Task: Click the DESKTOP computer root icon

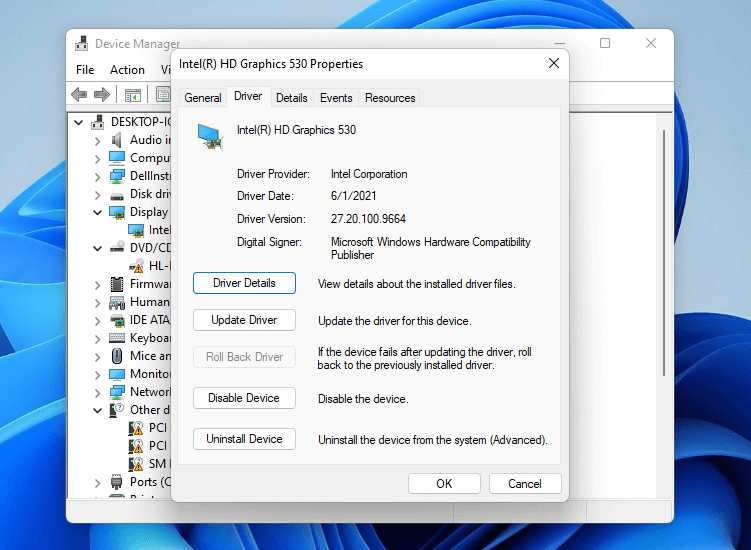Action: click(x=98, y=122)
